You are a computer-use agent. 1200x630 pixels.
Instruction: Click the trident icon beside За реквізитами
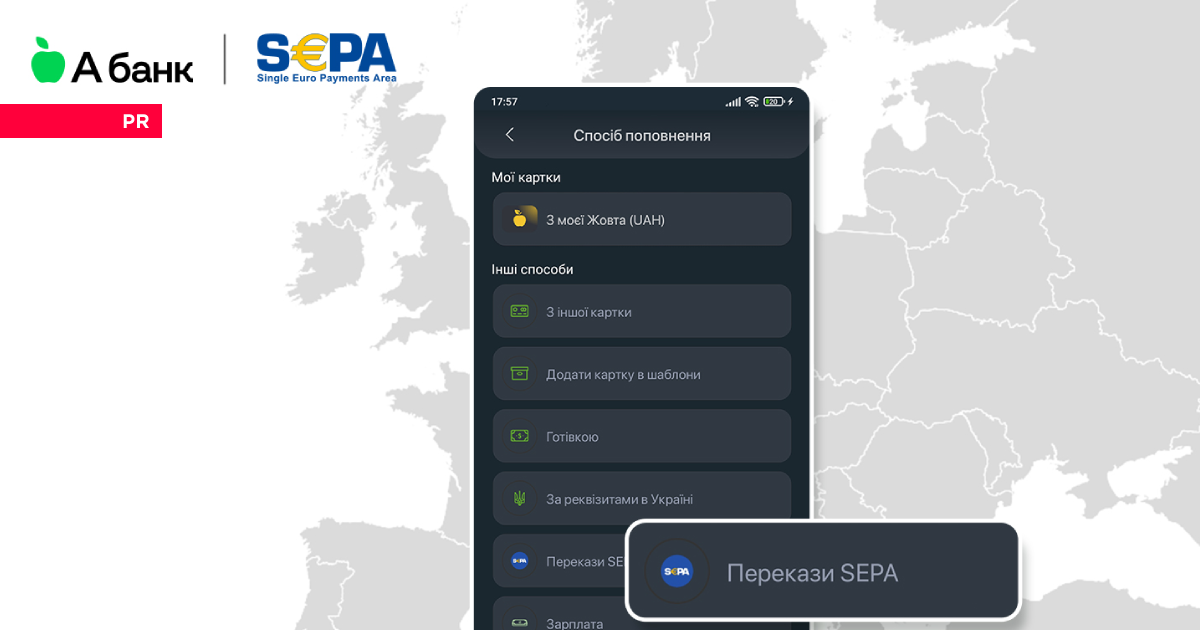point(519,498)
